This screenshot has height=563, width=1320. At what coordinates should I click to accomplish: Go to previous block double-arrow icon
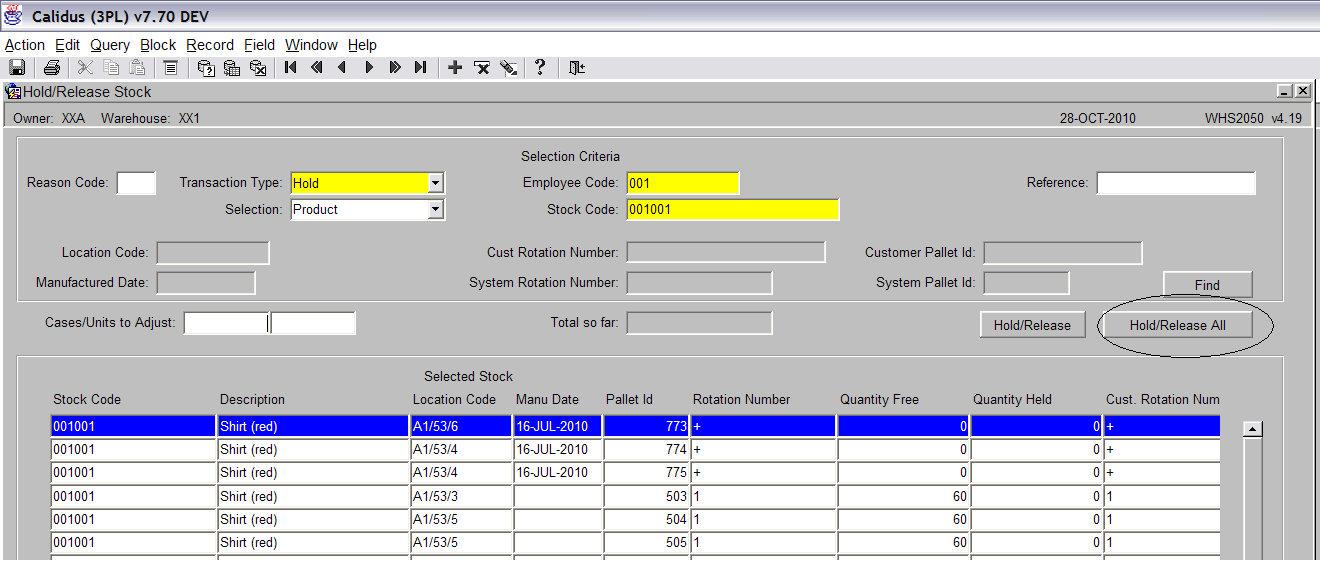pos(317,68)
